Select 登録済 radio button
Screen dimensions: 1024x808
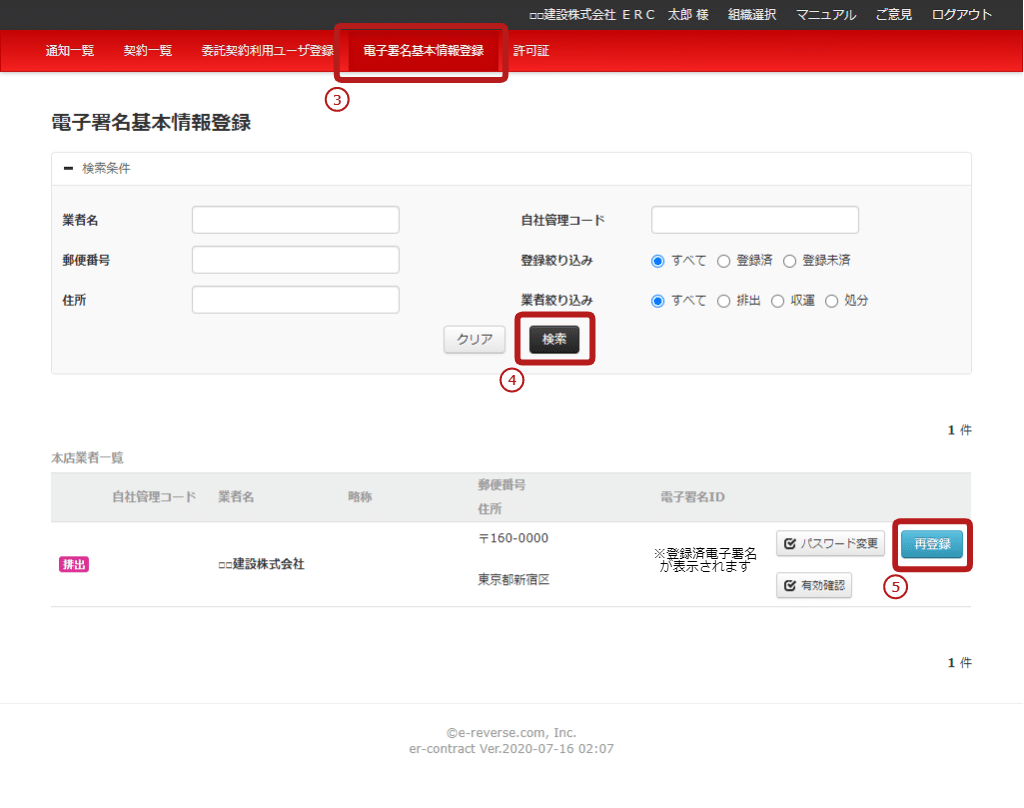pyautogui.click(x=724, y=261)
